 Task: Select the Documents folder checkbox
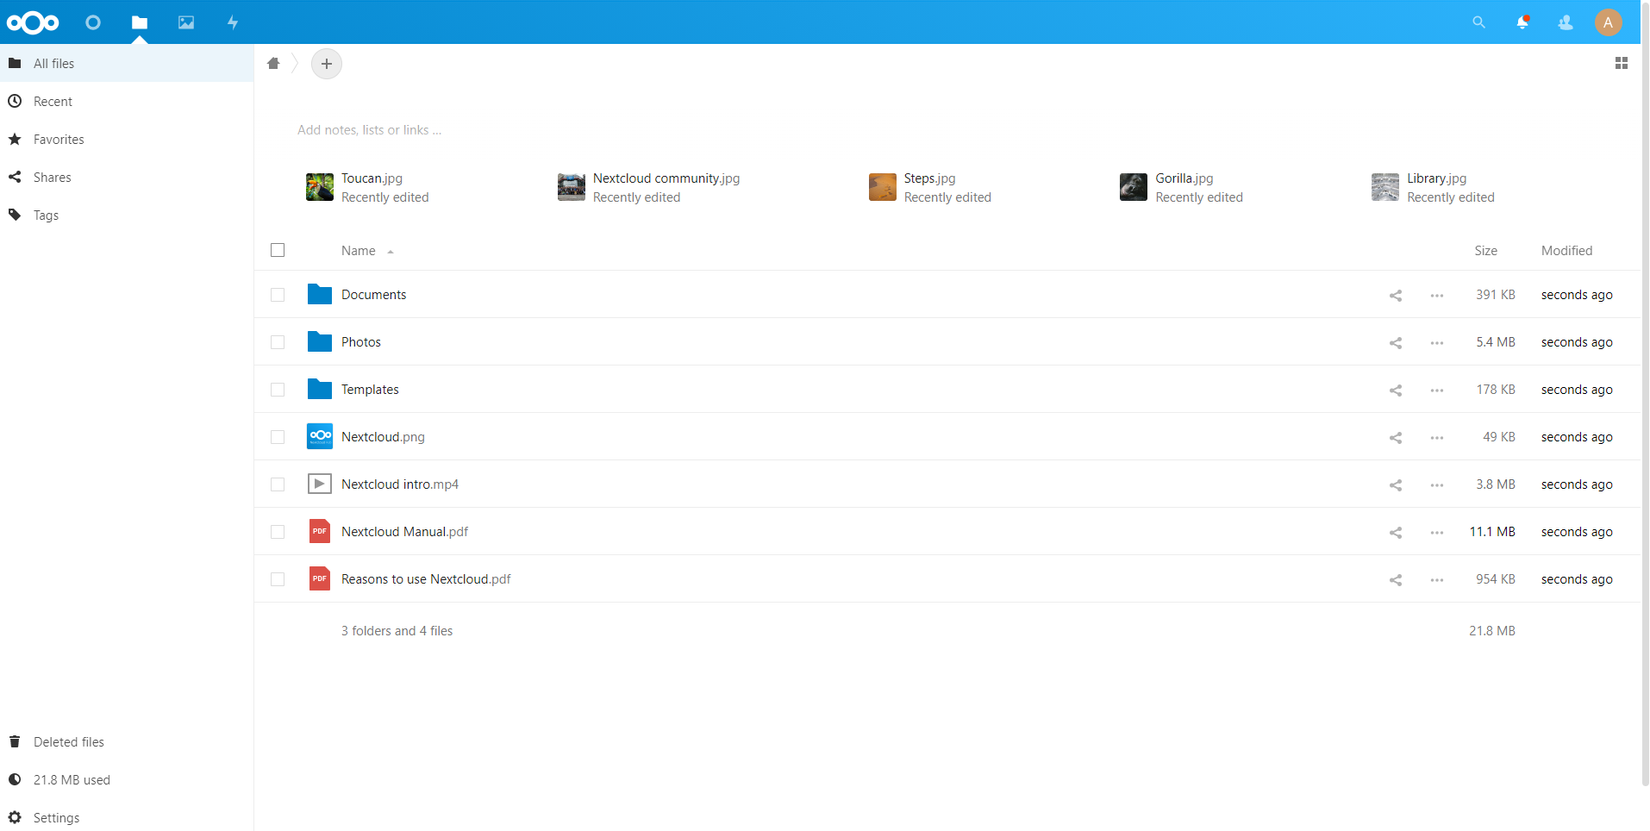[x=278, y=295]
